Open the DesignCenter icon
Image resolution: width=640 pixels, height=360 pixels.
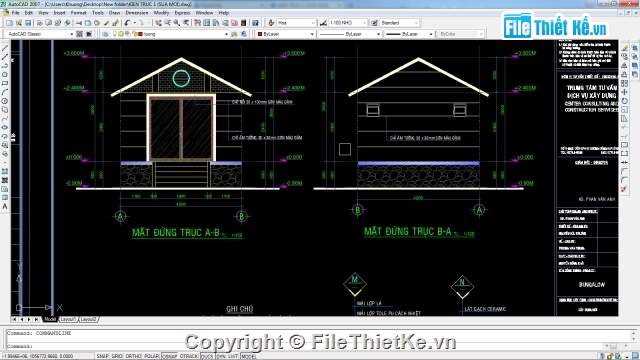click(207, 23)
